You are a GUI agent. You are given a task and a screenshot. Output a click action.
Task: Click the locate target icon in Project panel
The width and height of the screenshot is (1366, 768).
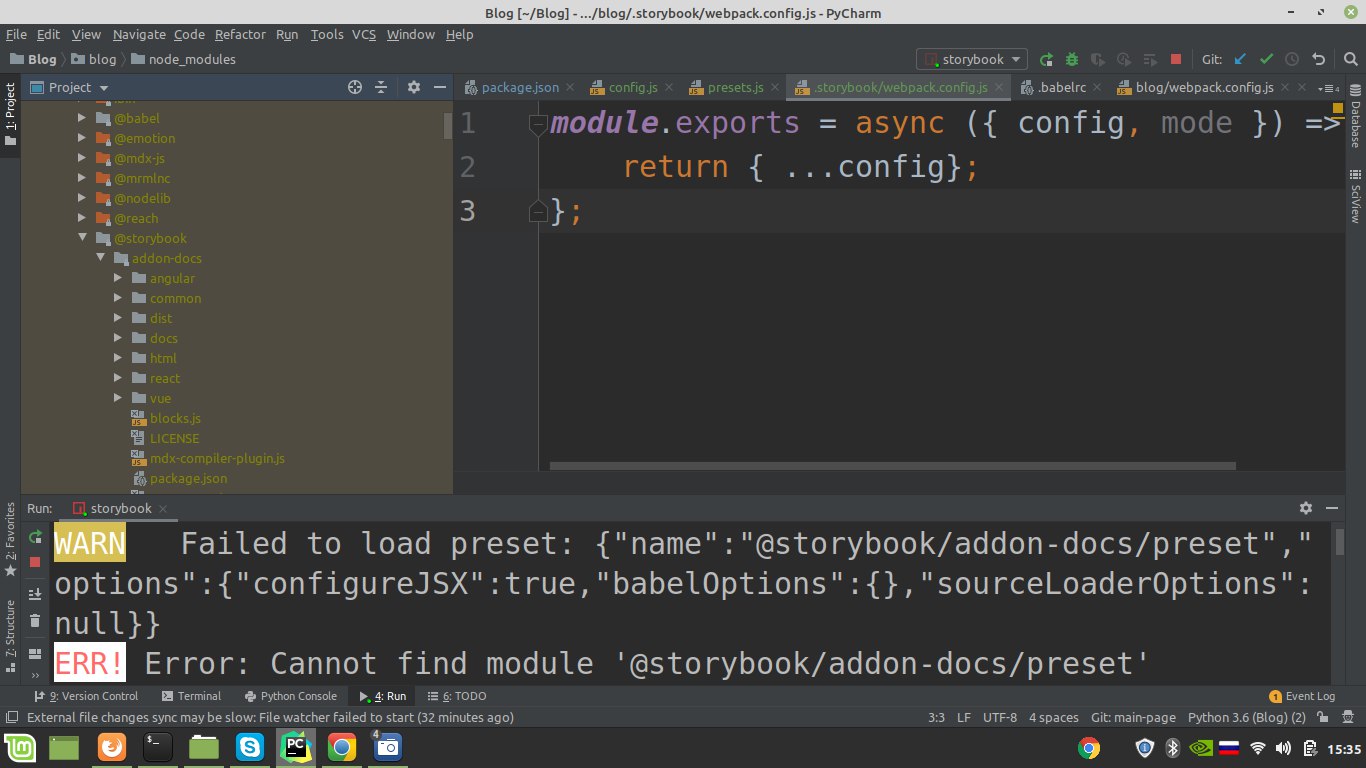click(x=354, y=87)
